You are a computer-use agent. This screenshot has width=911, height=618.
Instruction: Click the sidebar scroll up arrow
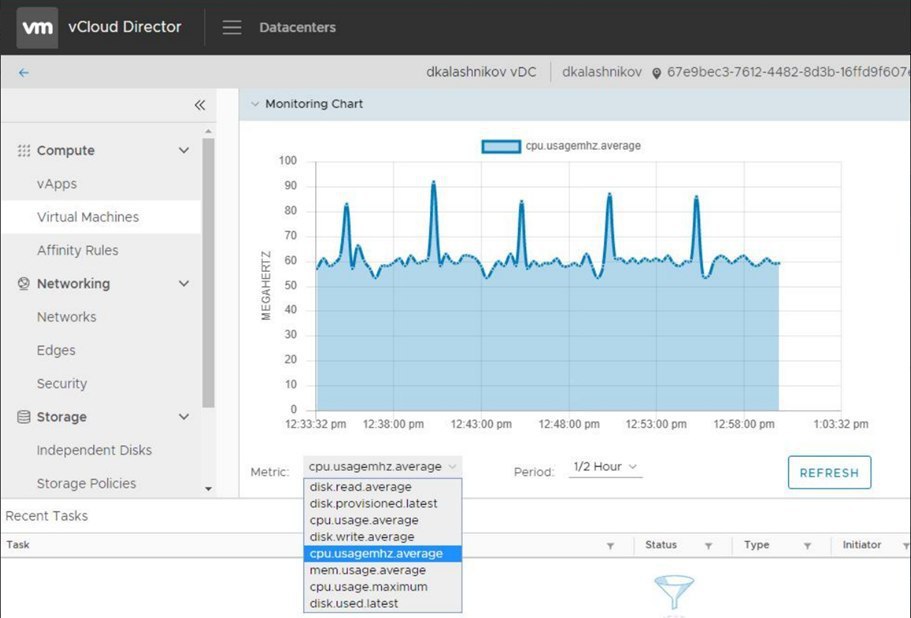coord(209,132)
